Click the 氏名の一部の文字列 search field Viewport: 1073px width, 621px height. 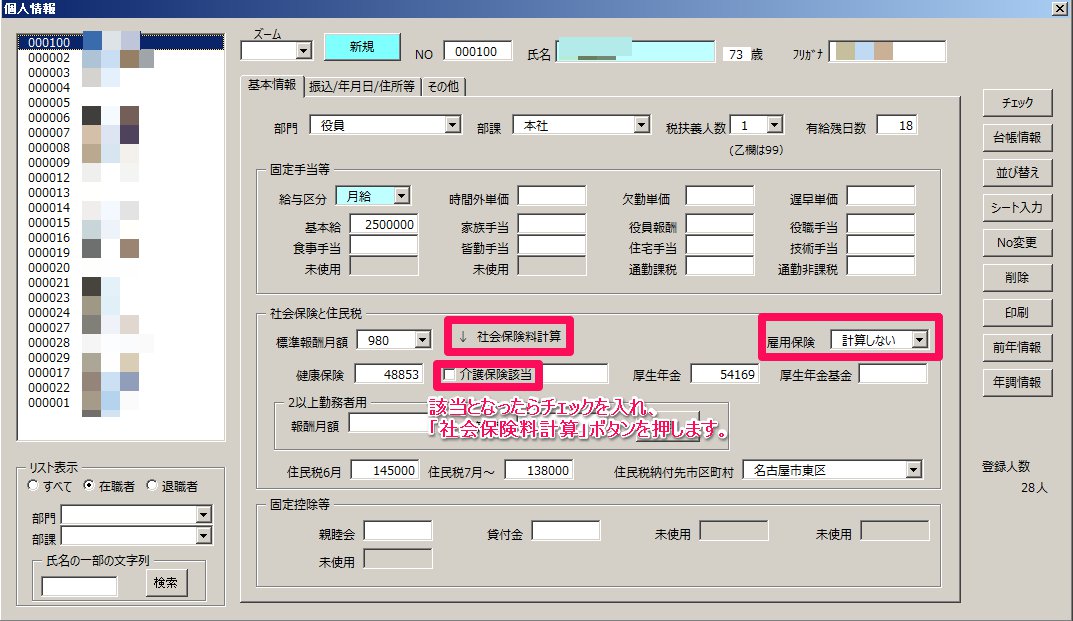[x=79, y=586]
